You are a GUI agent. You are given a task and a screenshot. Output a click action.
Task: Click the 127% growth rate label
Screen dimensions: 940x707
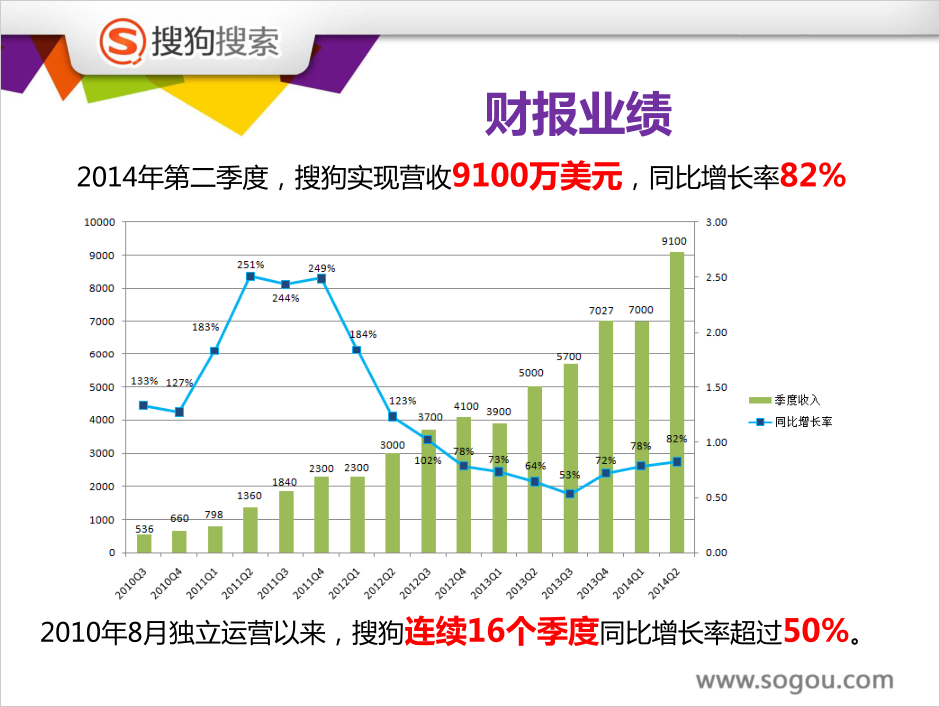pyautogui.click(x=180, y=383)
